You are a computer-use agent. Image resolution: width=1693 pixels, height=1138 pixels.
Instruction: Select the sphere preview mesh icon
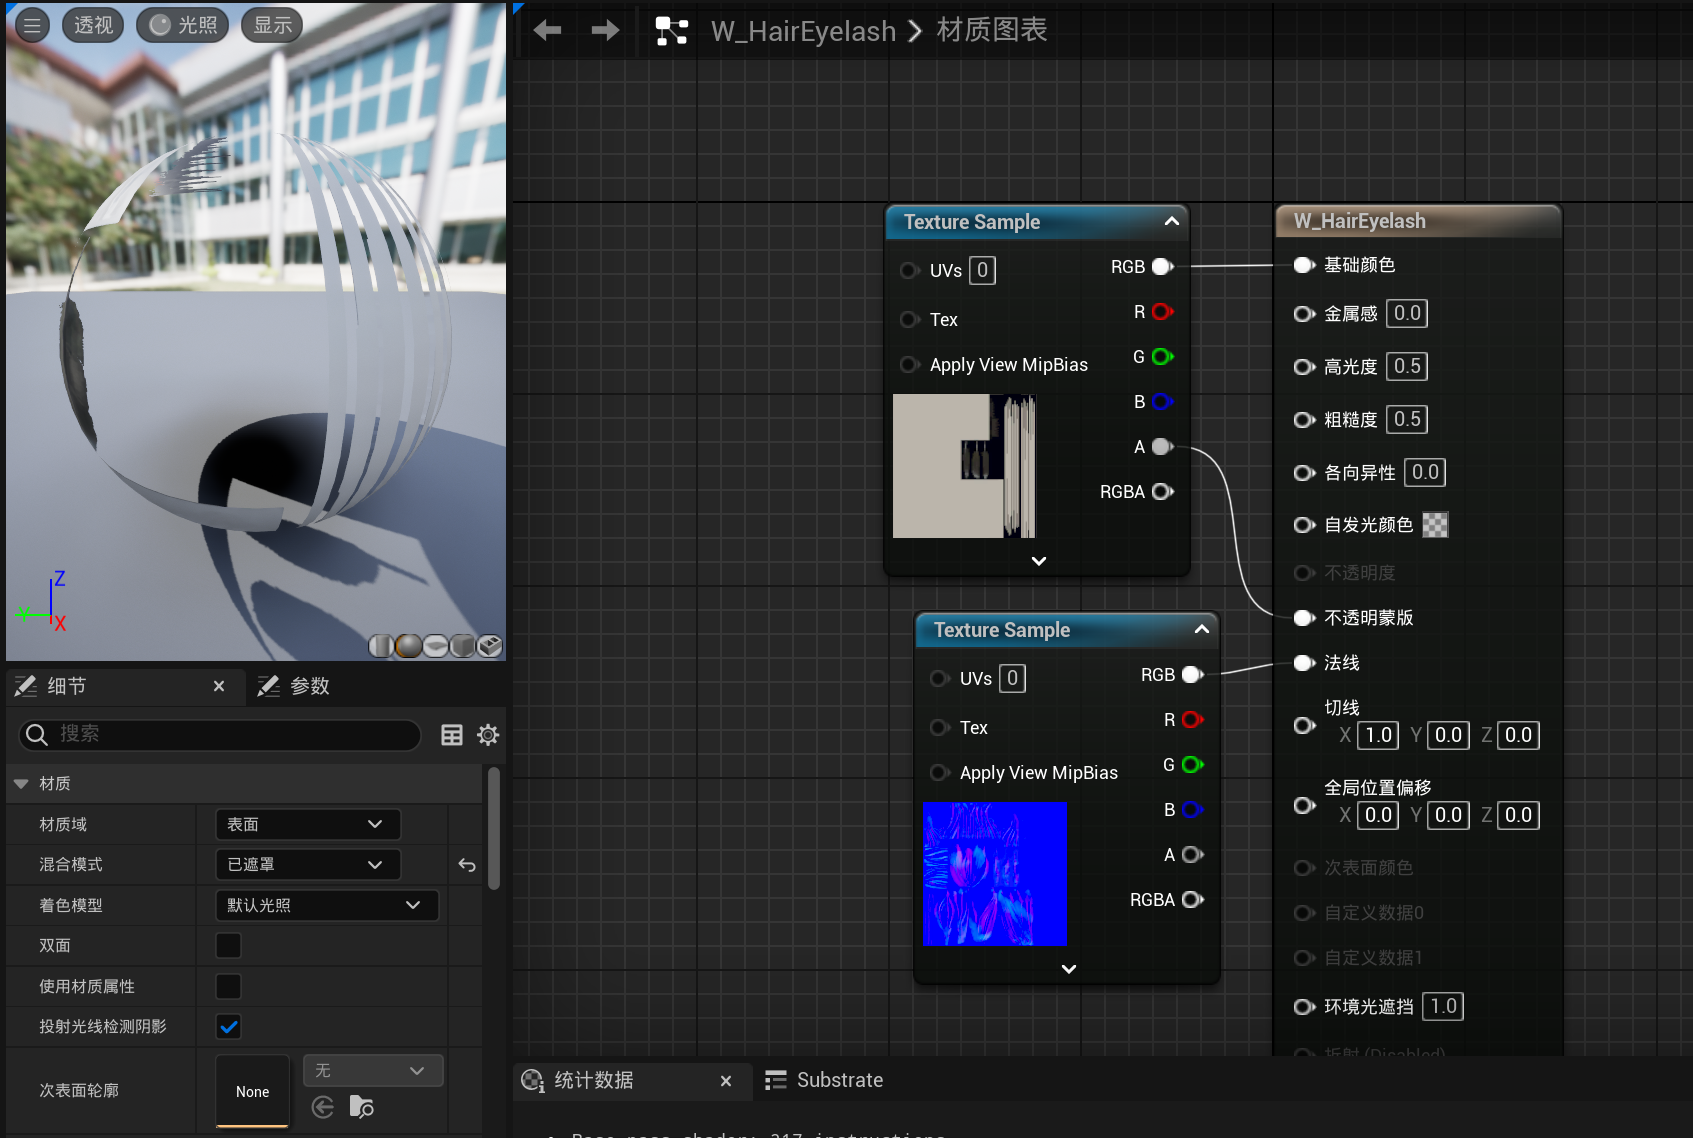coord(408,646)
